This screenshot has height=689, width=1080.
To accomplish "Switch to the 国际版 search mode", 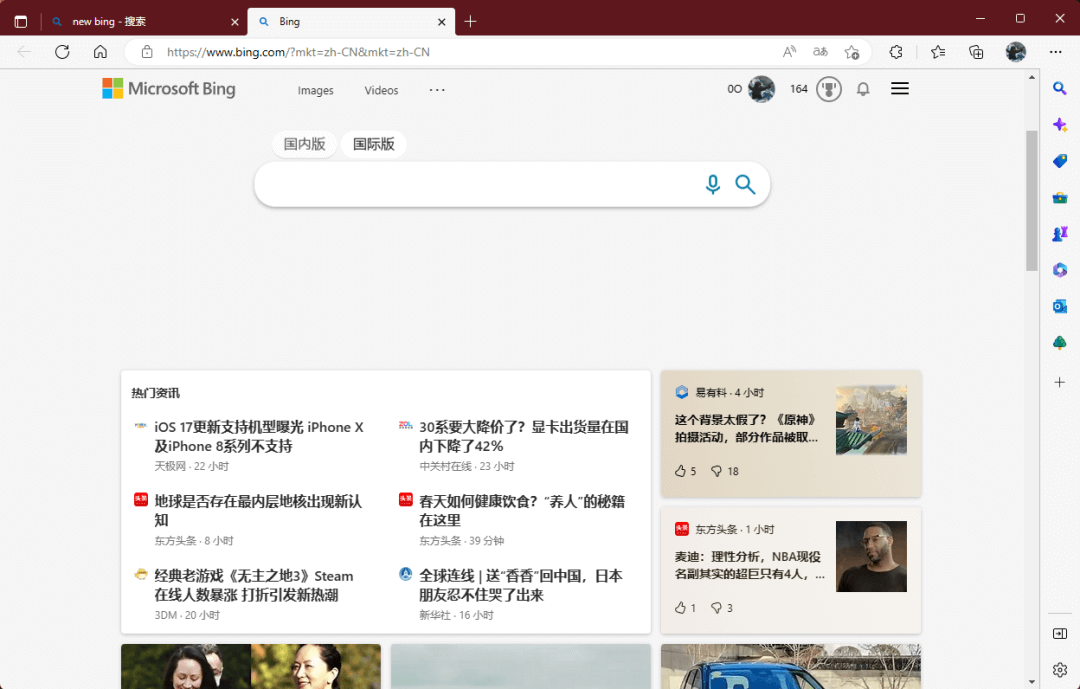I will pyautogui.click(x=373, y=143).
